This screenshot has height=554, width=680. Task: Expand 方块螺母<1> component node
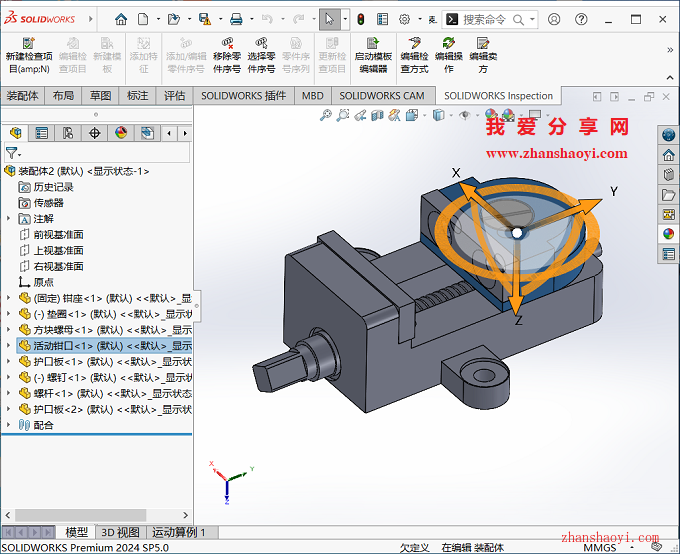(8, 329)
